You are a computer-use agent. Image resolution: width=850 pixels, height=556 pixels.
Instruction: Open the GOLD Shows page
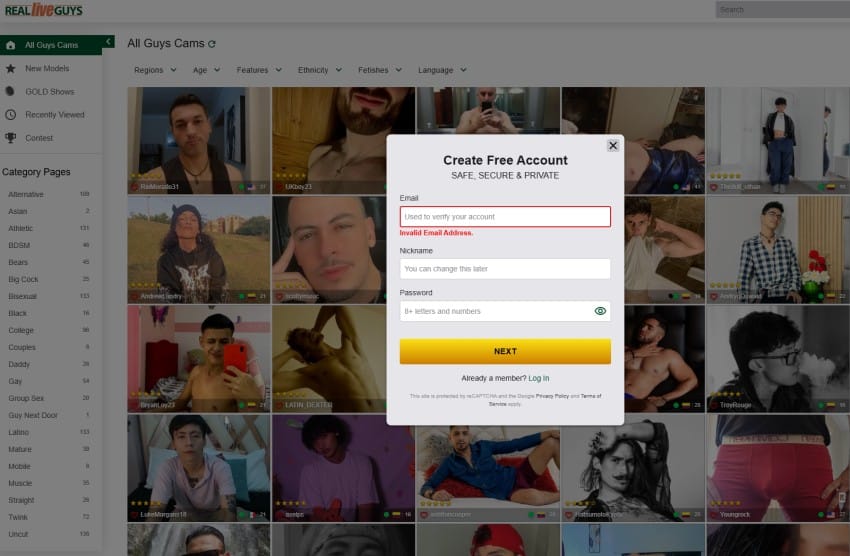tap(50, 92)
